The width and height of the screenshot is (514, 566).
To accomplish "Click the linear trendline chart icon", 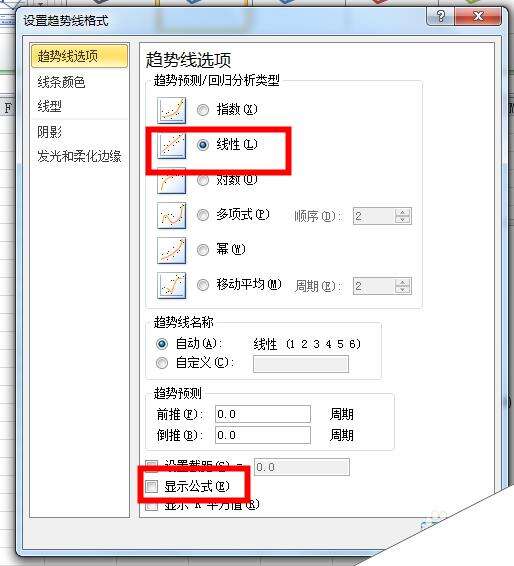I will (x=171, y=145).
